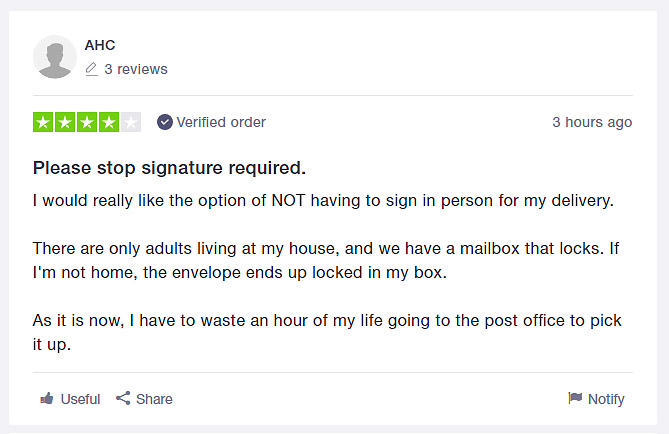Screen dimensions: 669x434
Task: Report the review via Notify
Action: [x=596, y=399]
